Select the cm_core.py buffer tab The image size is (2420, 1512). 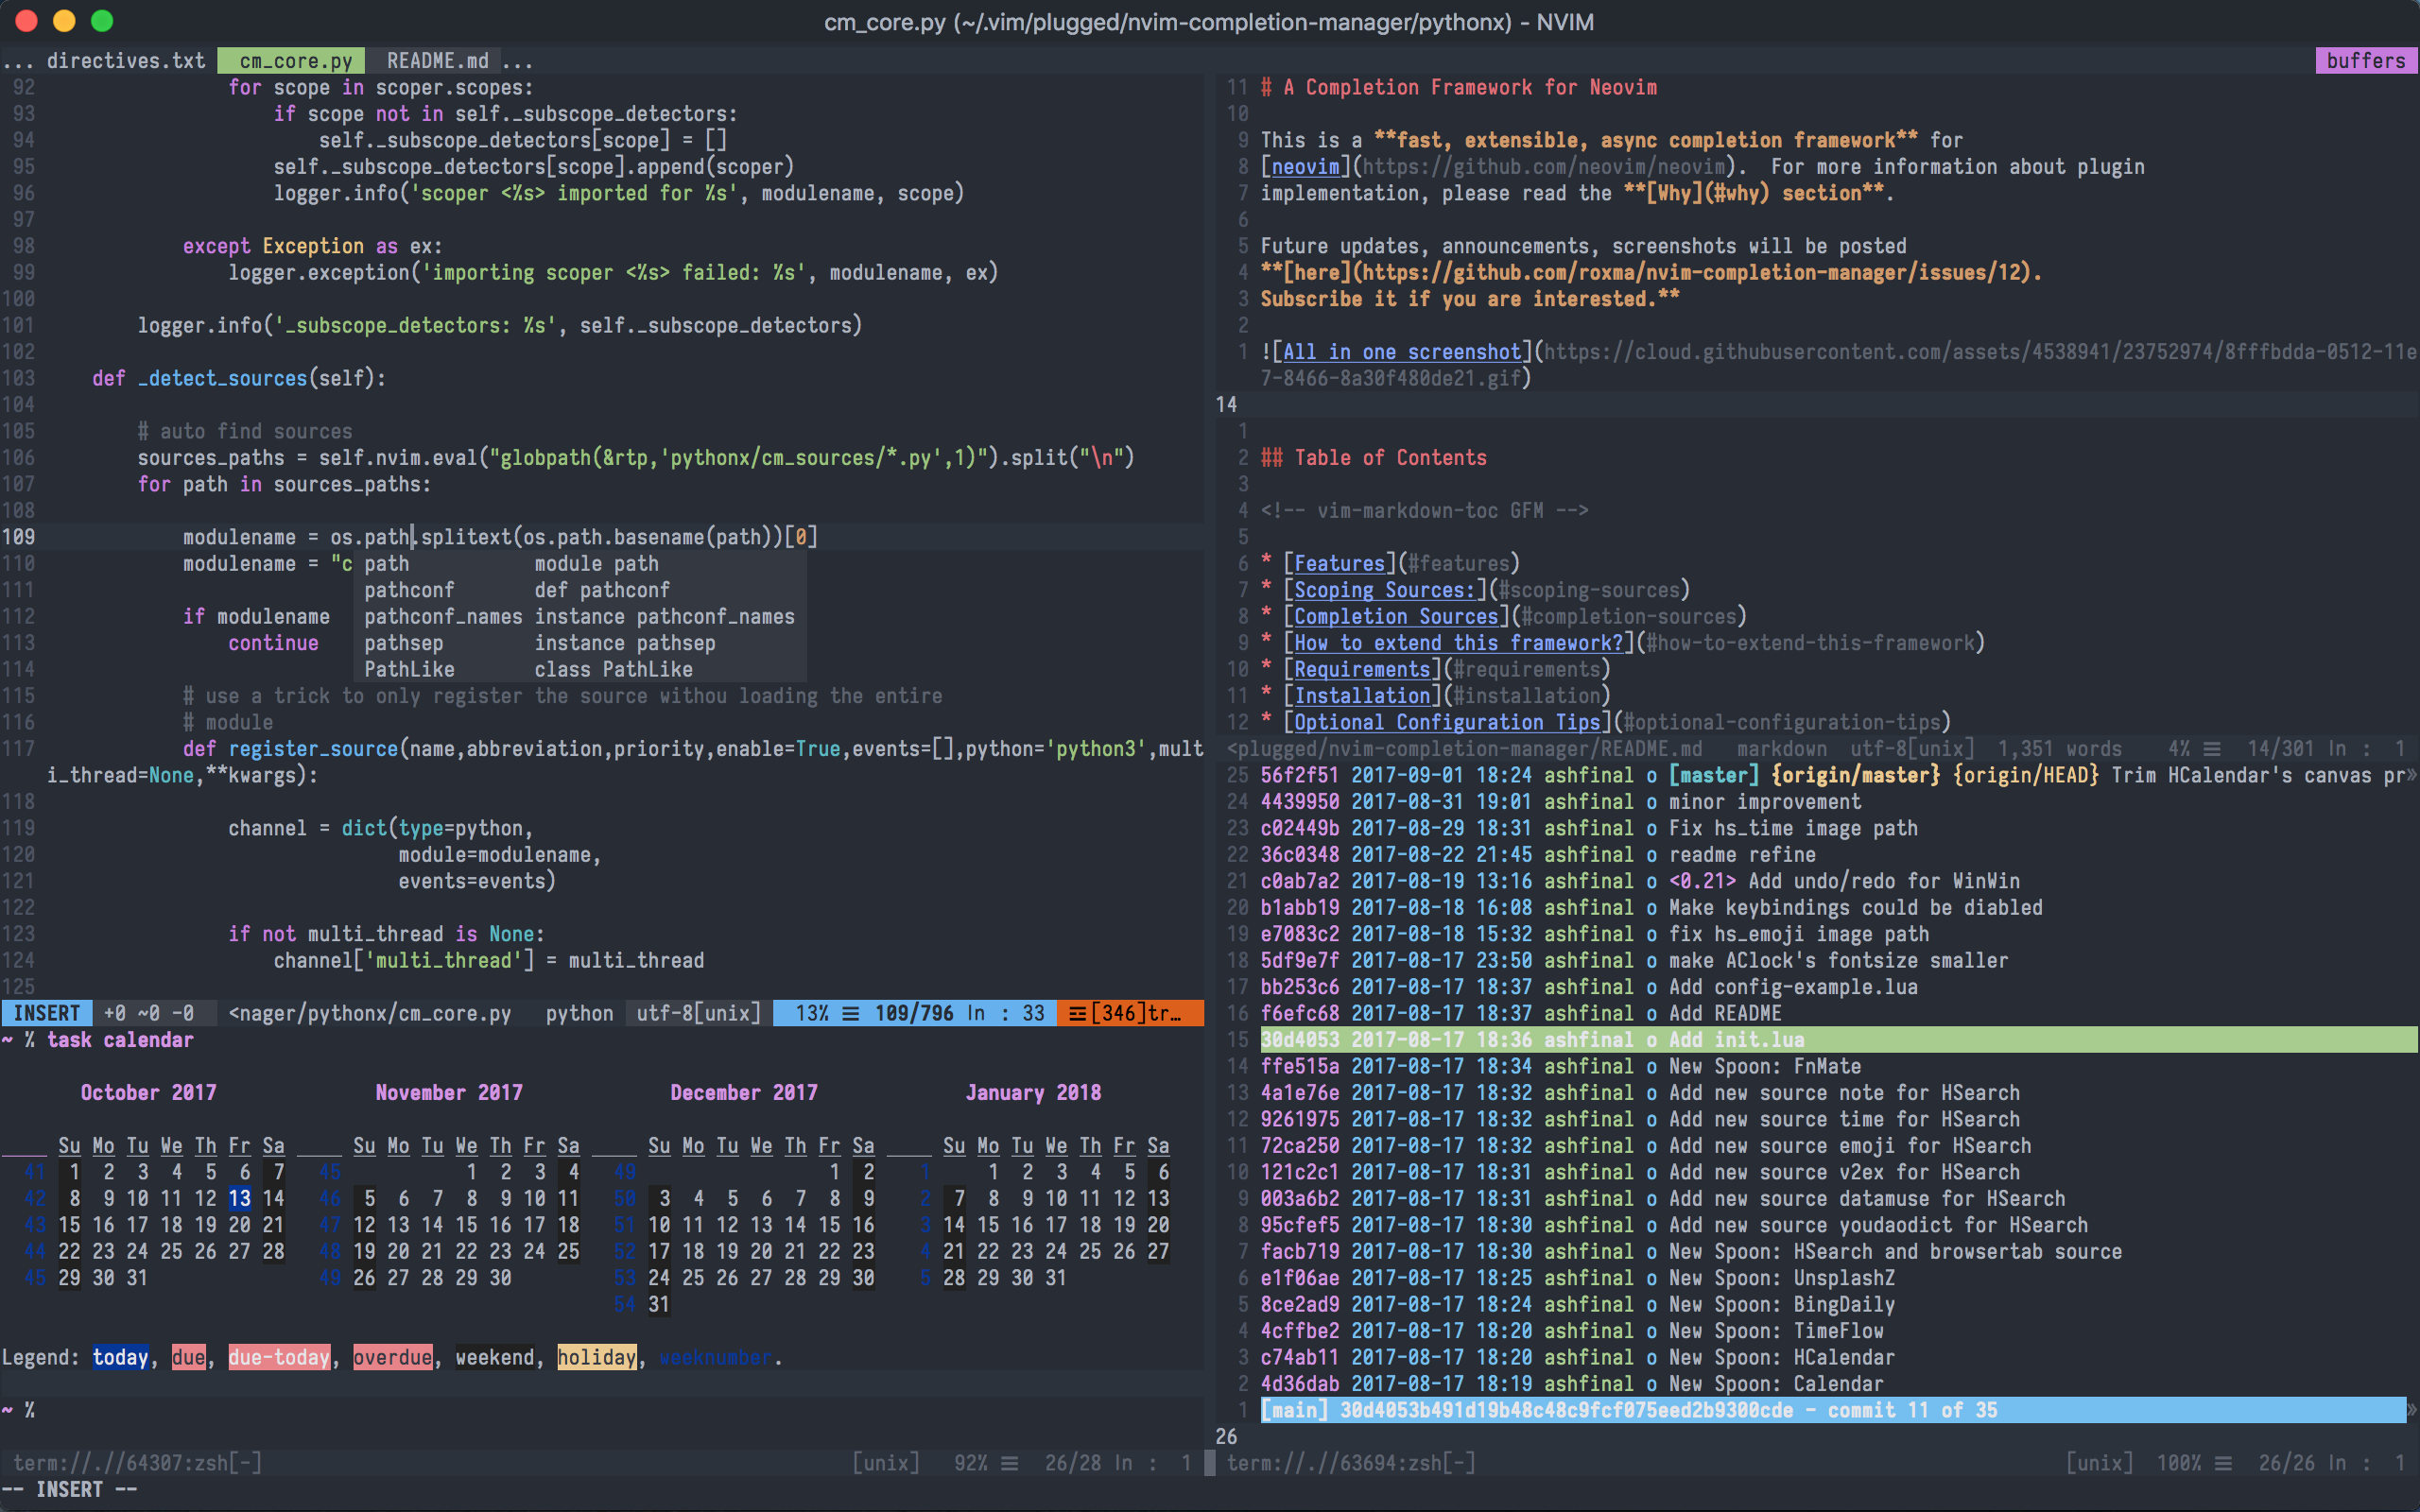295,60
